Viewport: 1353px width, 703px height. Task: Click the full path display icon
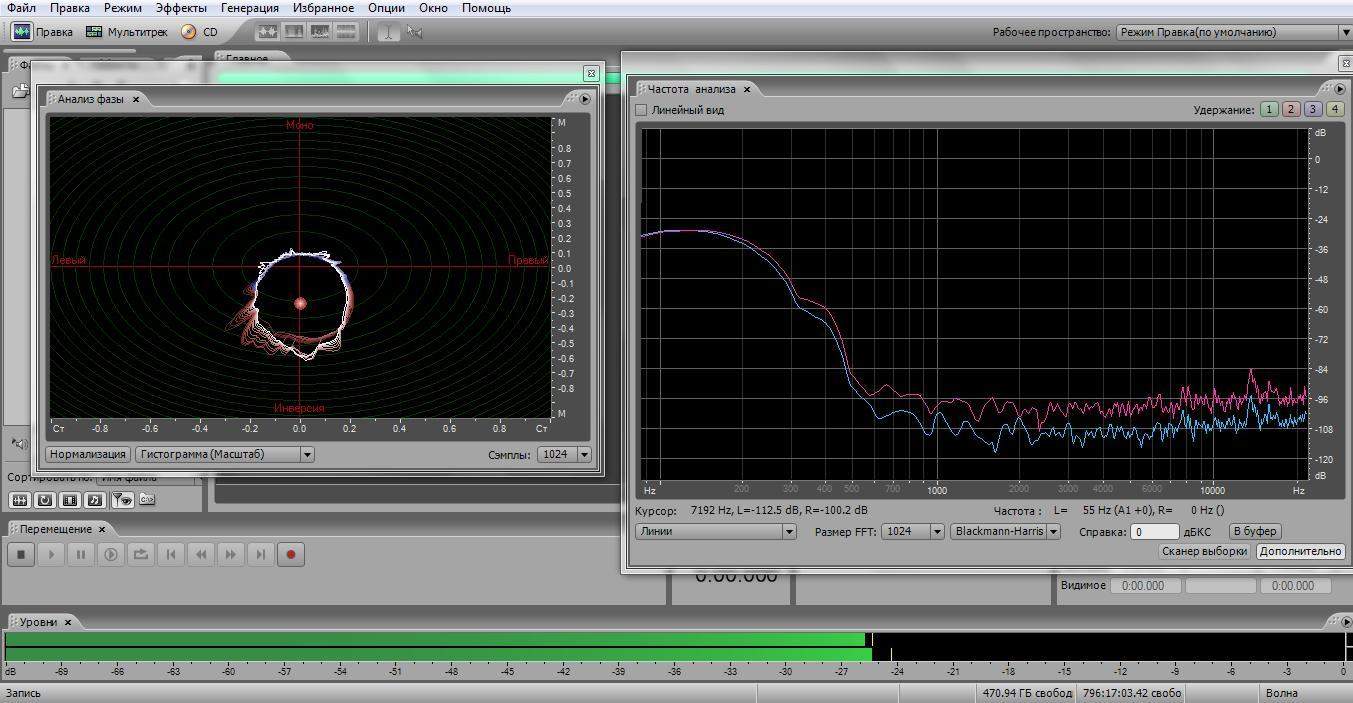click(147, 500)
